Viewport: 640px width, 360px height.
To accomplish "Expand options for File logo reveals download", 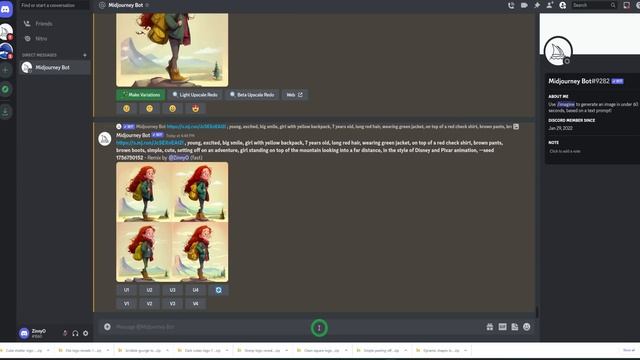I will [x=108, y=350].
